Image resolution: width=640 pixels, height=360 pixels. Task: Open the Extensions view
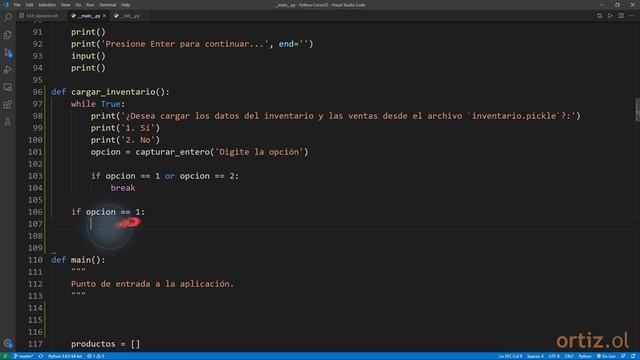click(8, 105)
